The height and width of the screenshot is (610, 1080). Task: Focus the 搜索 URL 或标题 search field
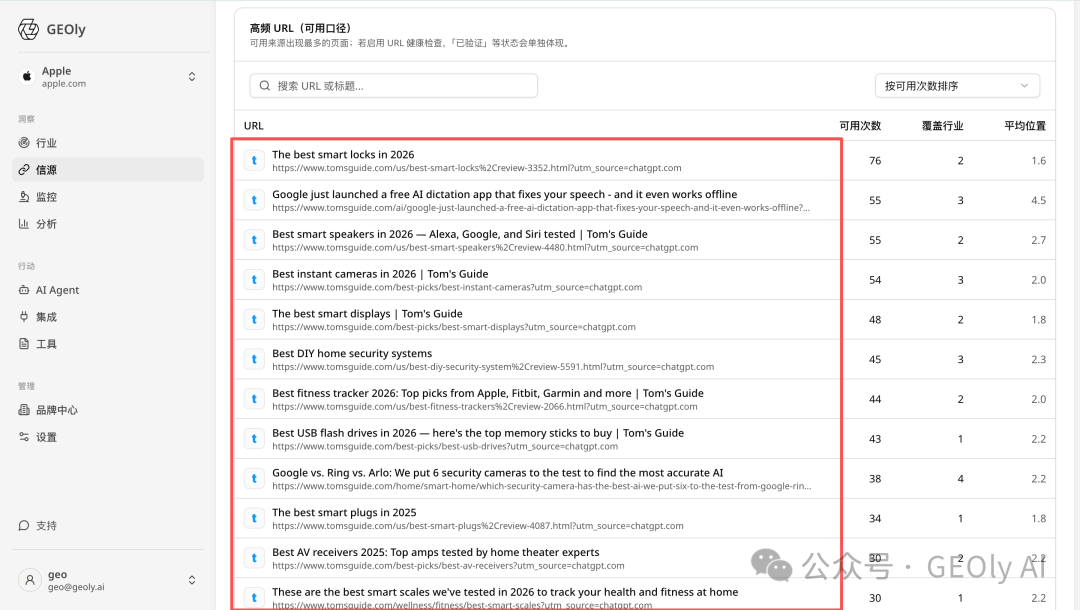pos(393,86)
